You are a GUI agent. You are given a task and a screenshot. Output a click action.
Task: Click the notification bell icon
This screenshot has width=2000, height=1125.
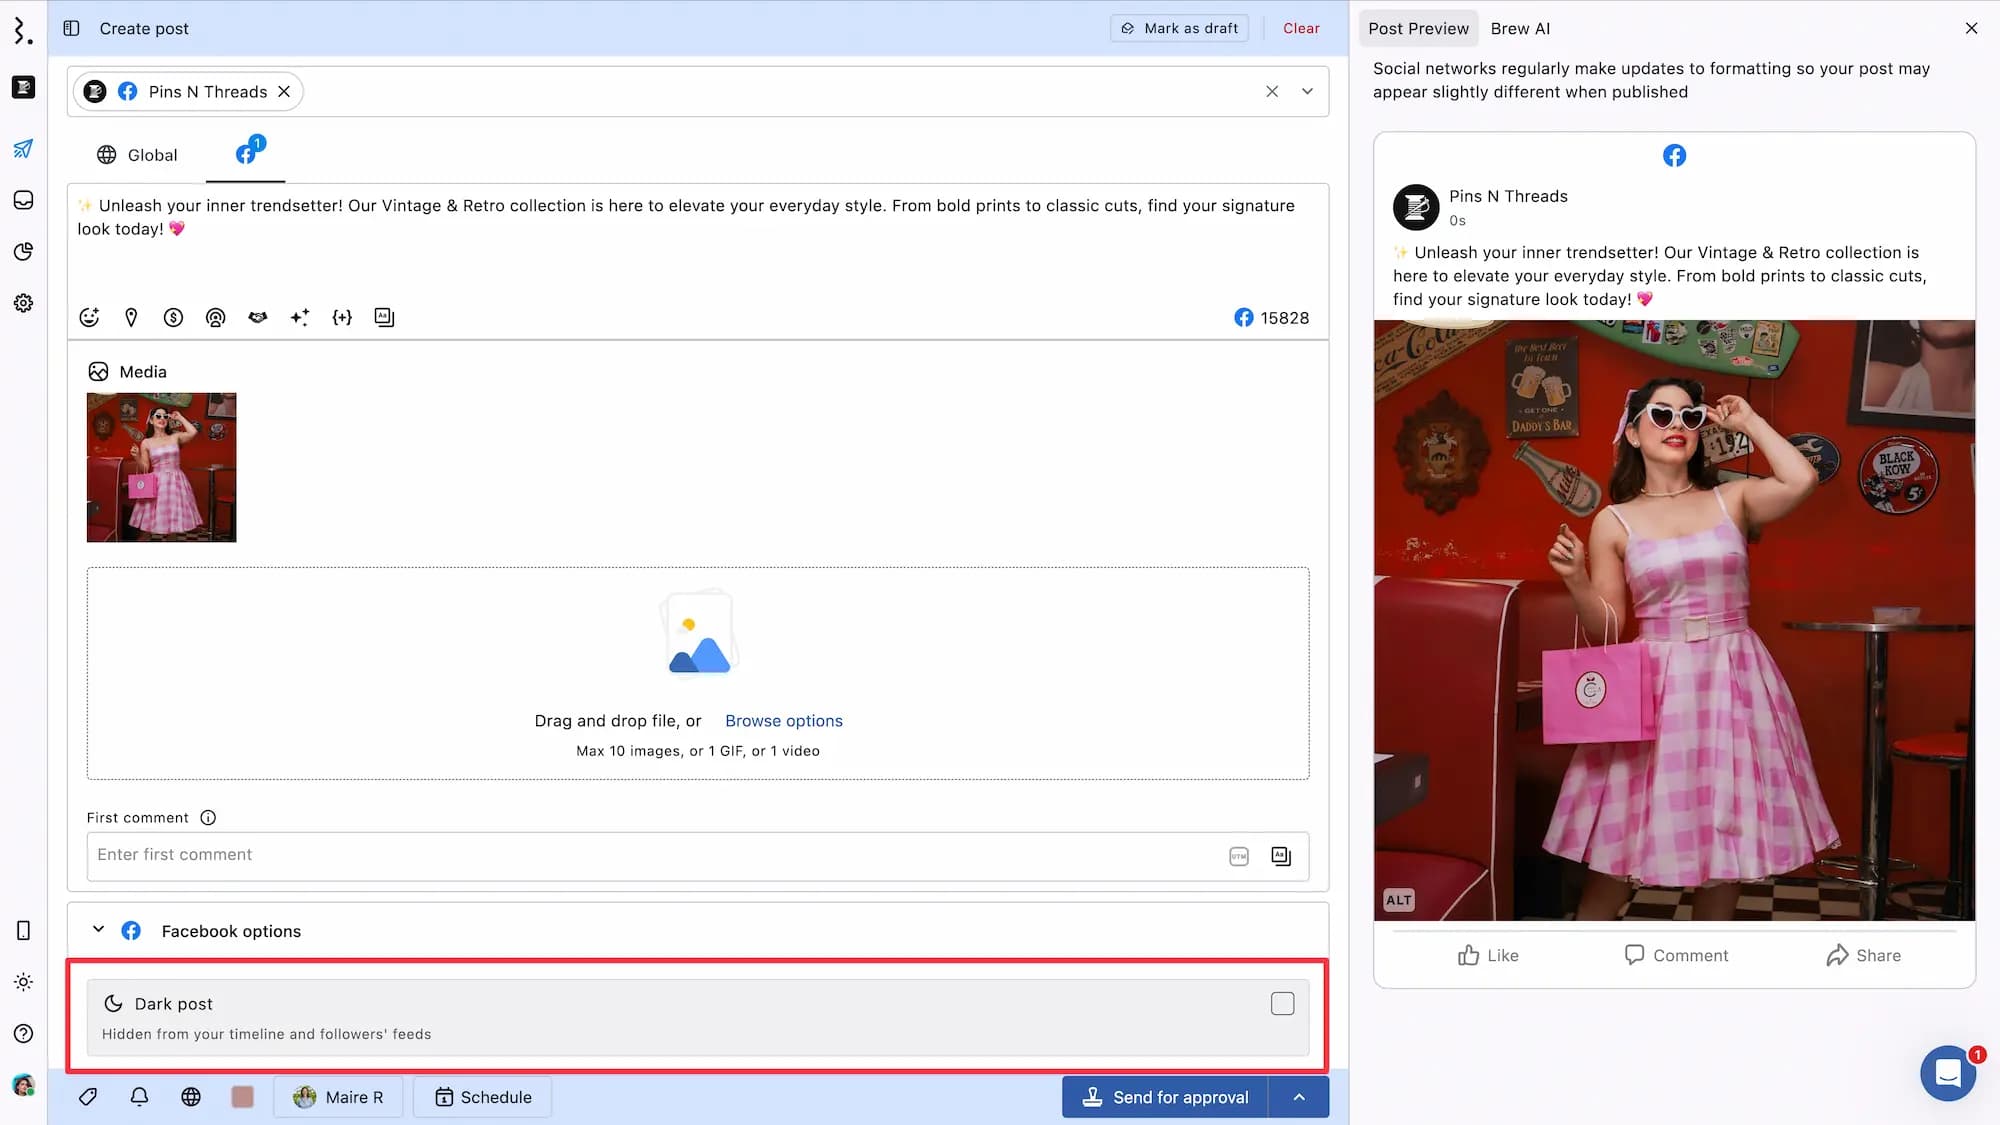tap(139, 1097)
